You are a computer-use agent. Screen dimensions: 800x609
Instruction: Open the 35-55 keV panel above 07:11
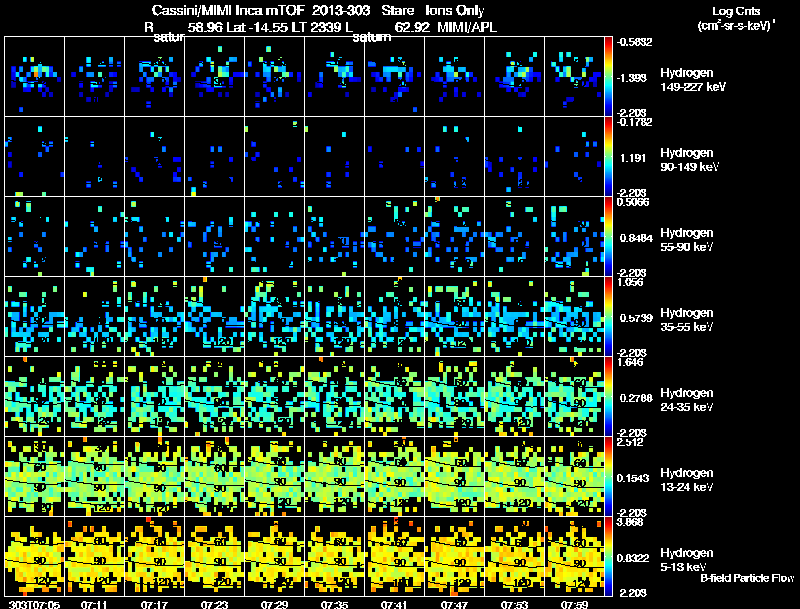click(94, 317)
